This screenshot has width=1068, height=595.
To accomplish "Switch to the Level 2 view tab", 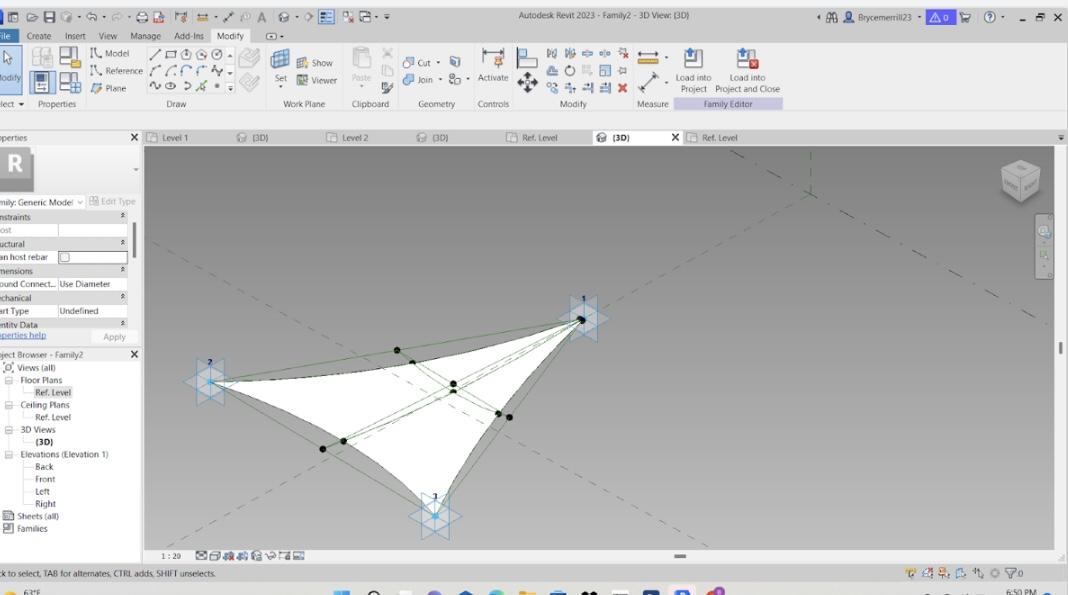I will pos(356,138).
